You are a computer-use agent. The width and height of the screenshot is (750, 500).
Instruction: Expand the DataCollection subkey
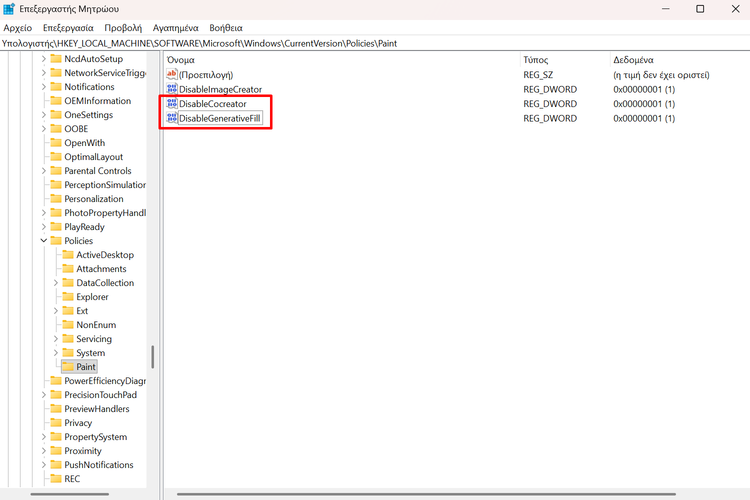click(x=55, y=283)
